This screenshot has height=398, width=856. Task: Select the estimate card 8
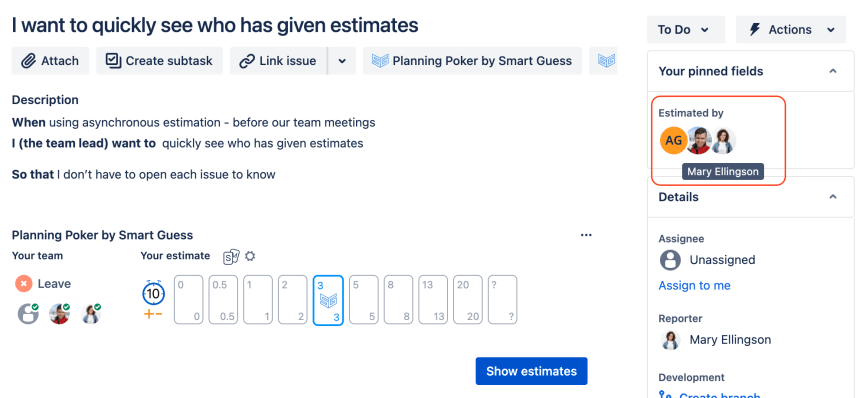[399, 300]
